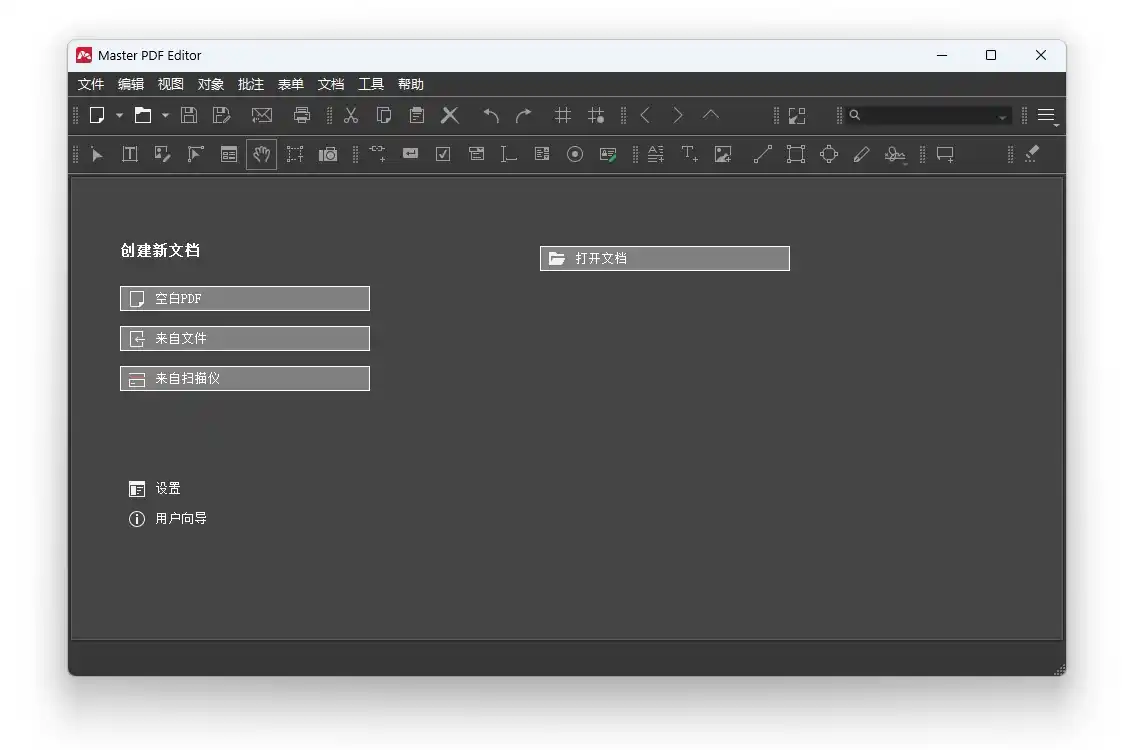Click the cut scissors icon
The height and width of the screenshot is (750, 1134).
pos(351,115)
